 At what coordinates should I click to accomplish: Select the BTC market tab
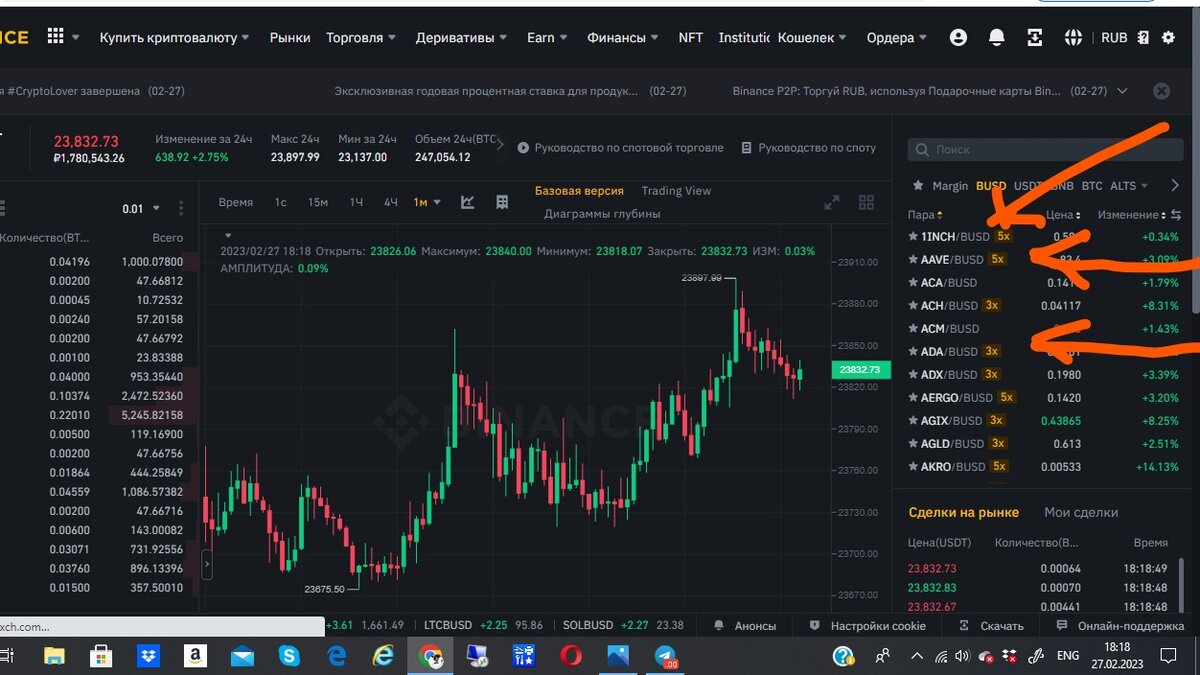(1092, 186)
